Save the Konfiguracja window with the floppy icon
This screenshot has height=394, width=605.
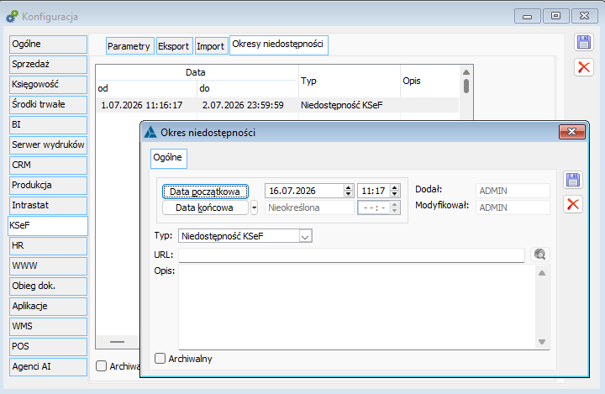(583, 42)
